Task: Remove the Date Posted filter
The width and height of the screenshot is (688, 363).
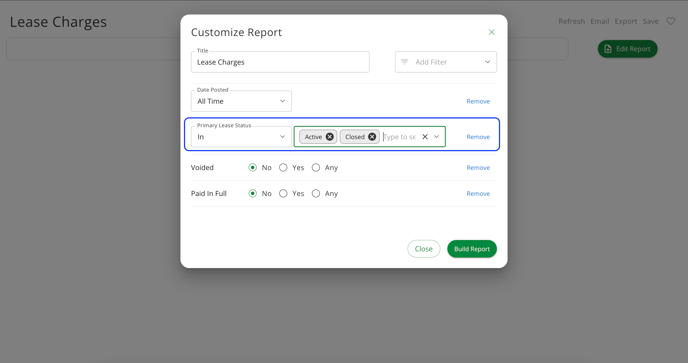Action: pos(478,101)
